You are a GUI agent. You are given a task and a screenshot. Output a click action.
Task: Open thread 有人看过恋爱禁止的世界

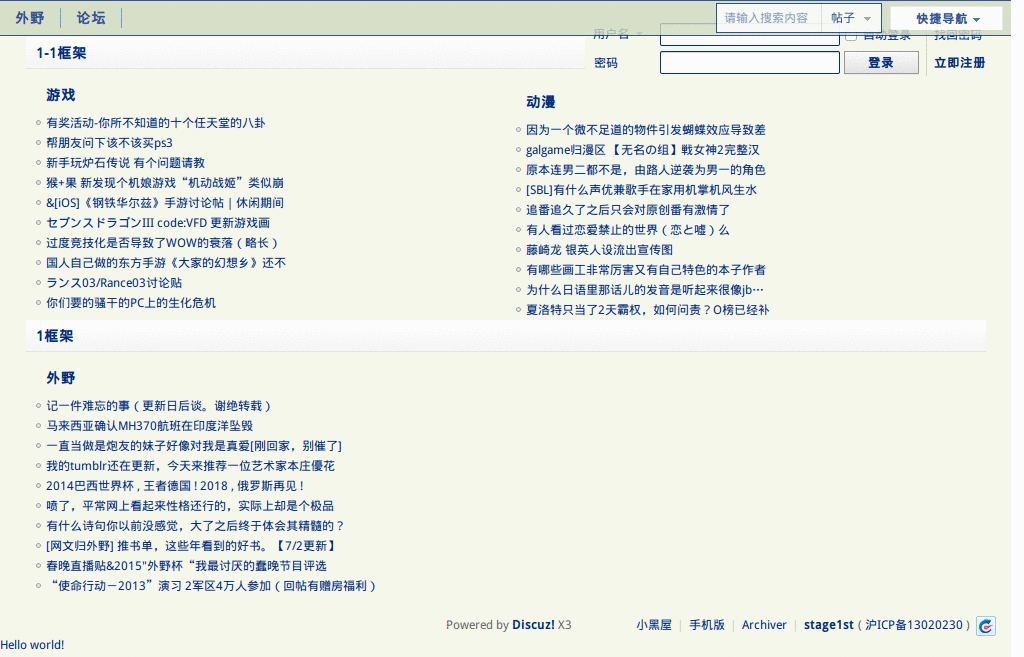pyautogui.click(x=628, y=230)
